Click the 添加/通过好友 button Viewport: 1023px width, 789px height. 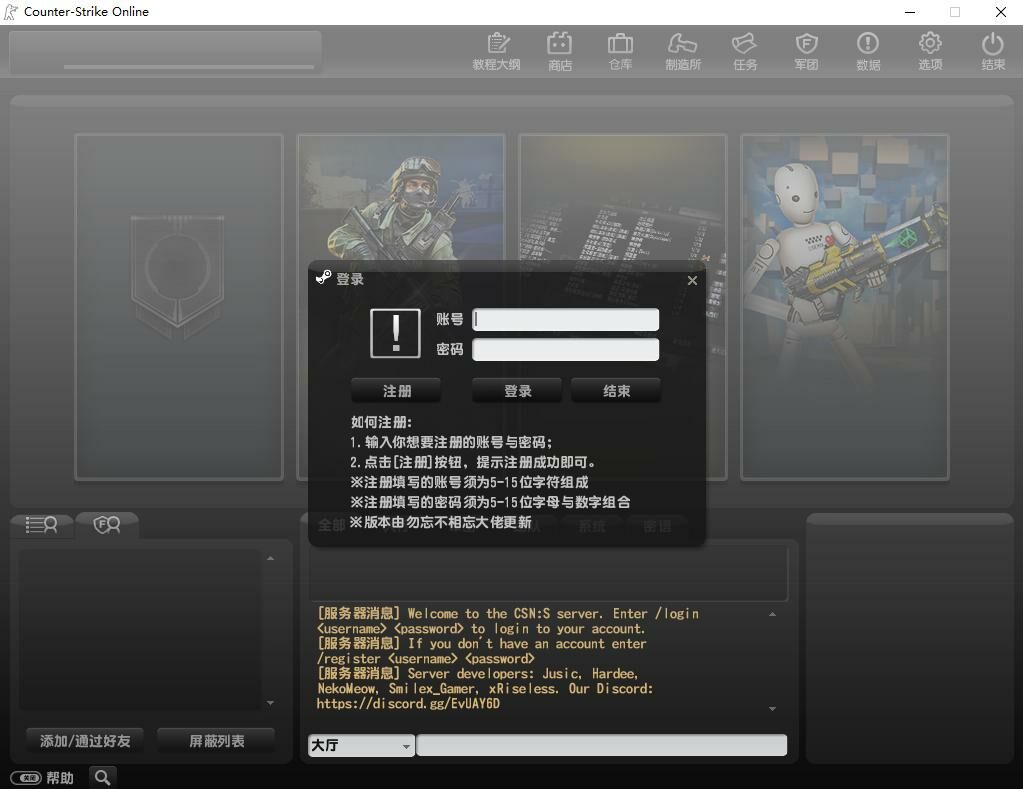pyautogui.click(x=85, y=741)
